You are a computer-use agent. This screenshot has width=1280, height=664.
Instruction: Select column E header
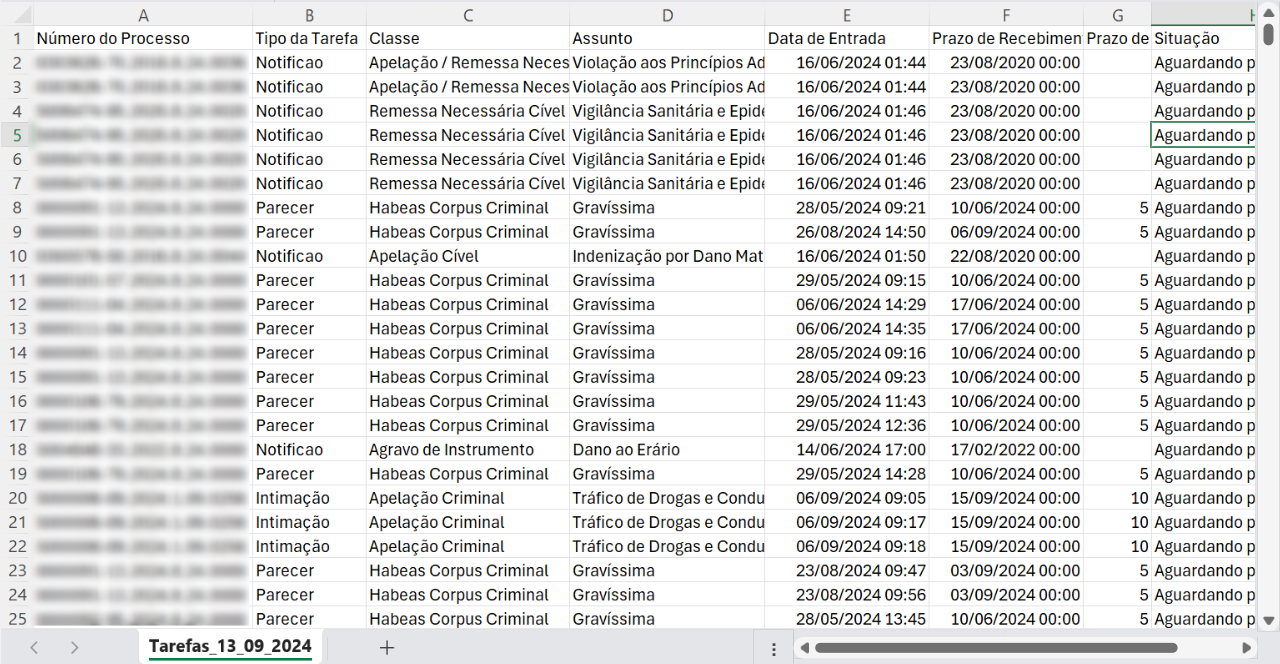847,14
